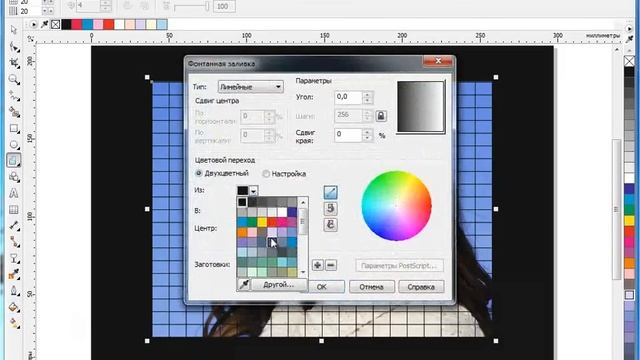Click the Сдвиг края input field
640x360 pixels.
tap(348, 135)
